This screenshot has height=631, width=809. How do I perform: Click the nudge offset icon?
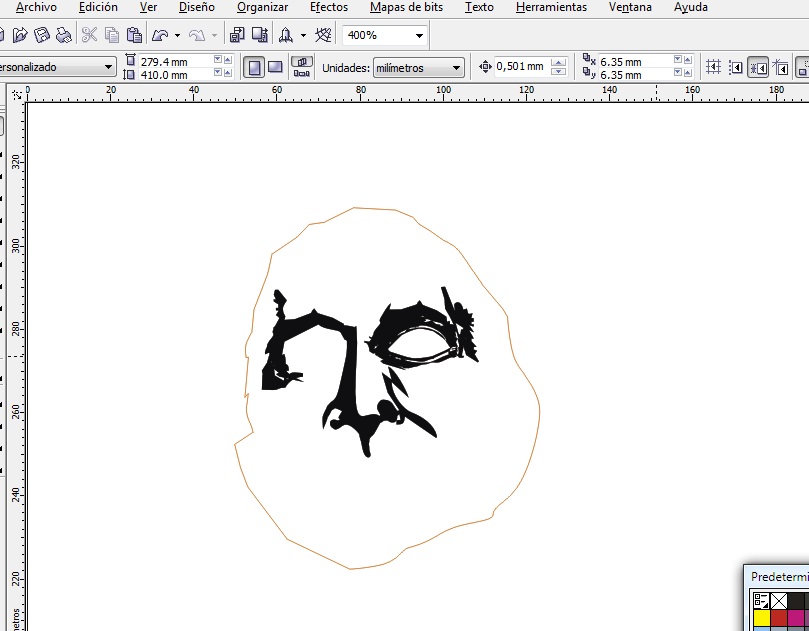point(485,67)
